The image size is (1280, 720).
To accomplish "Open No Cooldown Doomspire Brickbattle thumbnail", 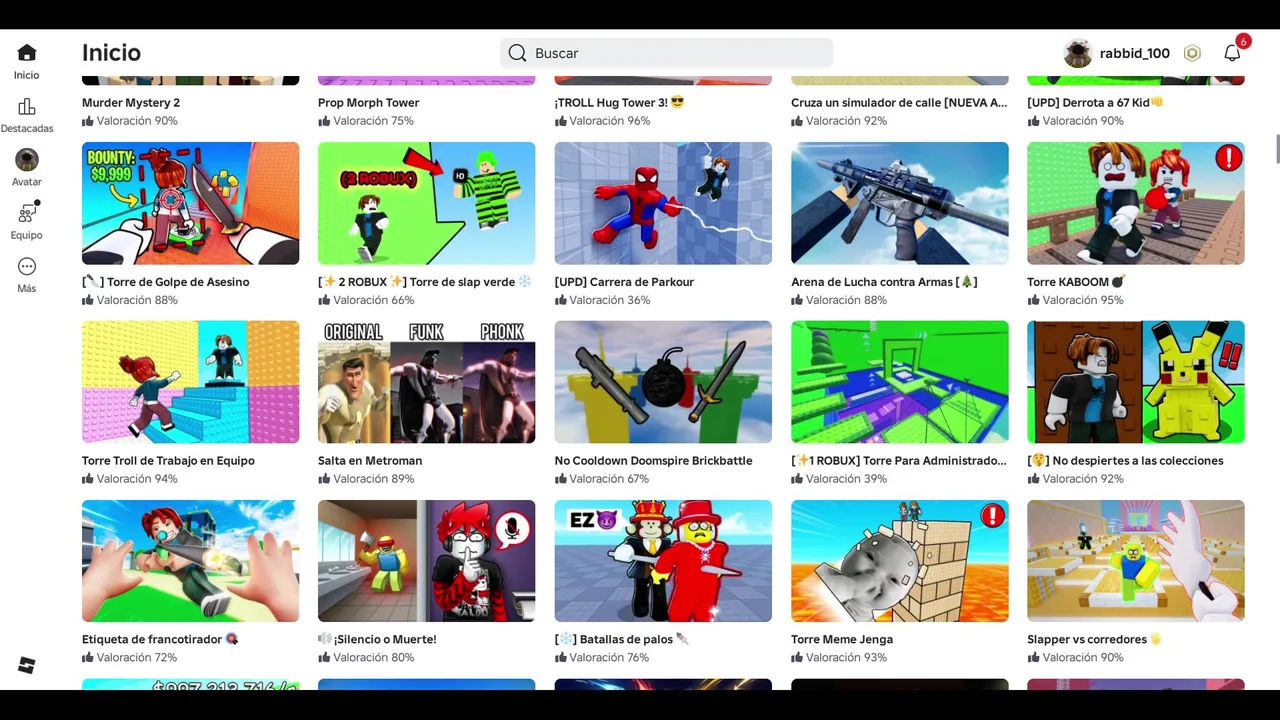I will (x=663, y=382).
